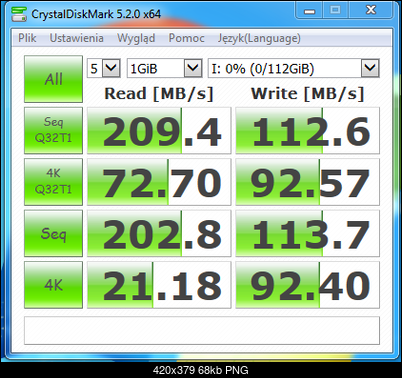Click 4K Q32T1 write value 92.57
Image resolution: width=402 pixels, height=378 pixels.
[307, 182]
